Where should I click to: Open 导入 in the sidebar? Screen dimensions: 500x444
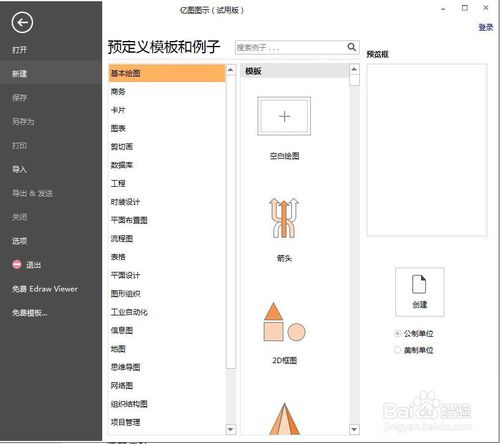pos(19,169)
